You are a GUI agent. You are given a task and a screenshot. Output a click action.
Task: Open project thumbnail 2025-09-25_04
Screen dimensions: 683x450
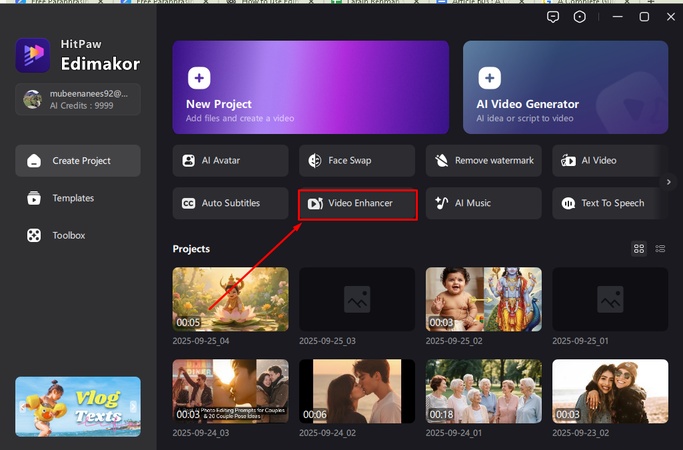pos(230,299)
